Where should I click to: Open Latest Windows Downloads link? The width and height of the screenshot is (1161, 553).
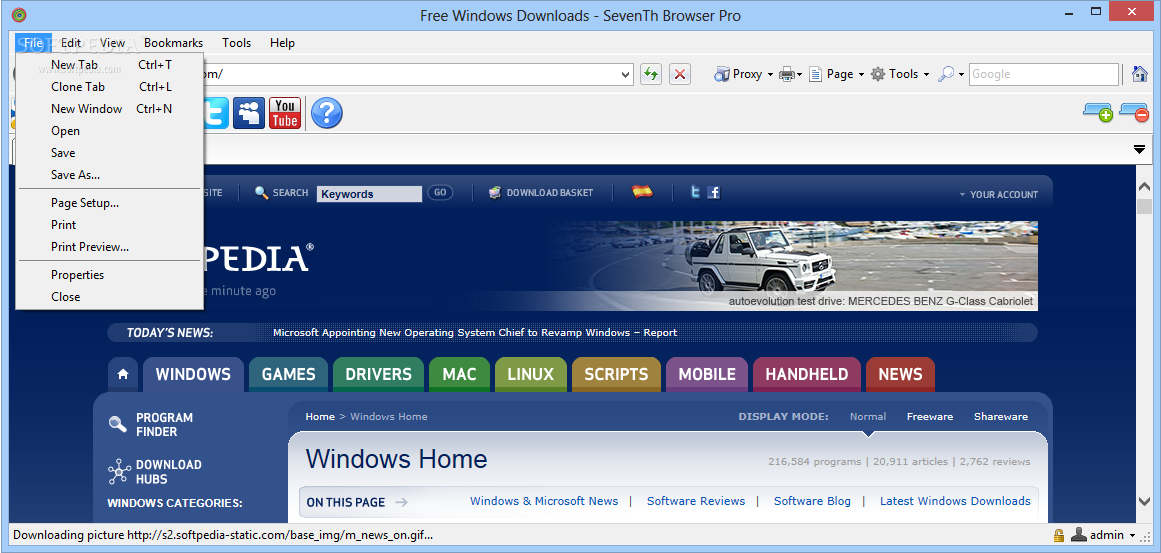(955, 501)
